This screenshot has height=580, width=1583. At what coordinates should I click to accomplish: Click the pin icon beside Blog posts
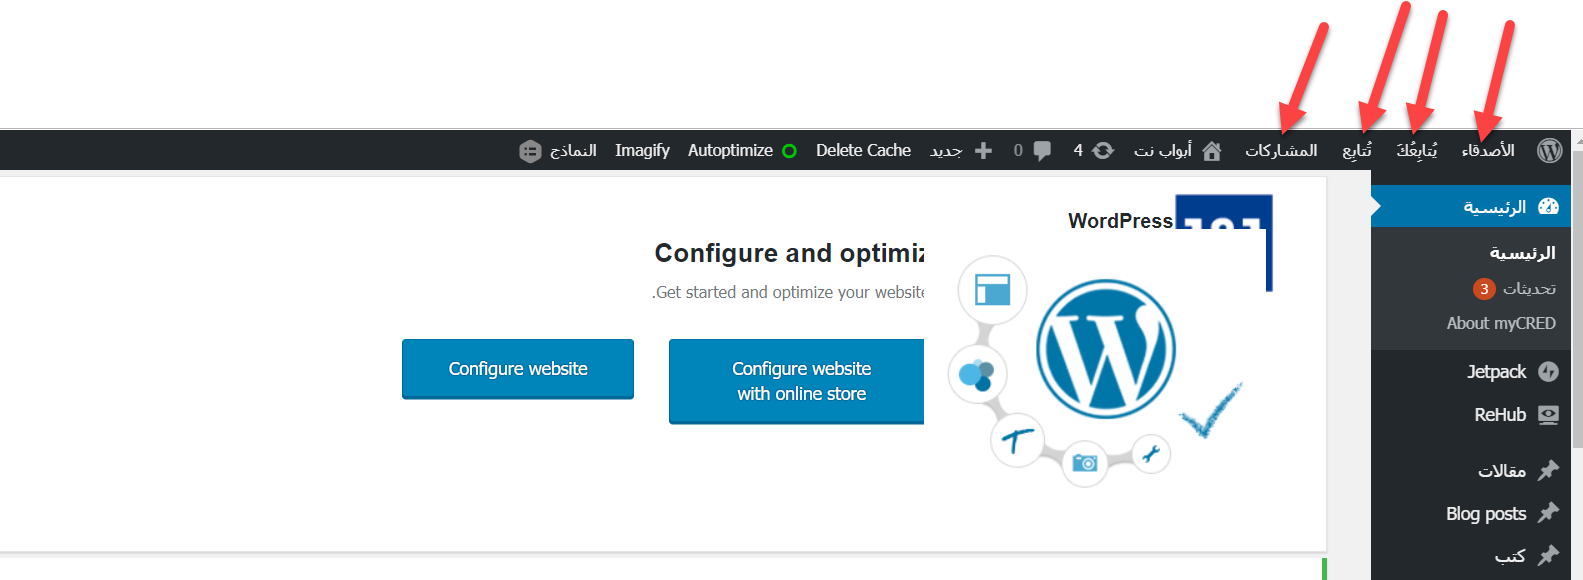tap(1548, 512)
